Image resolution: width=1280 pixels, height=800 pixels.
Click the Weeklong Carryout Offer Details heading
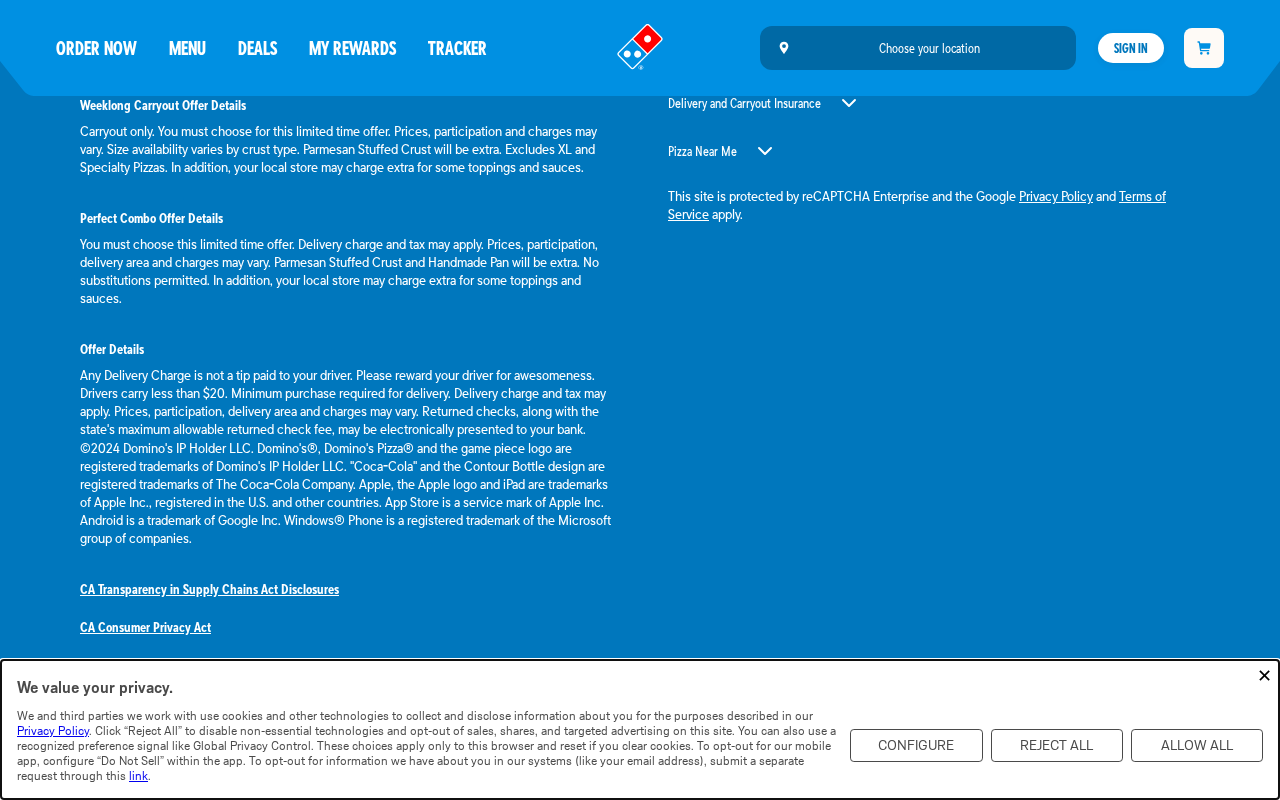163,105
